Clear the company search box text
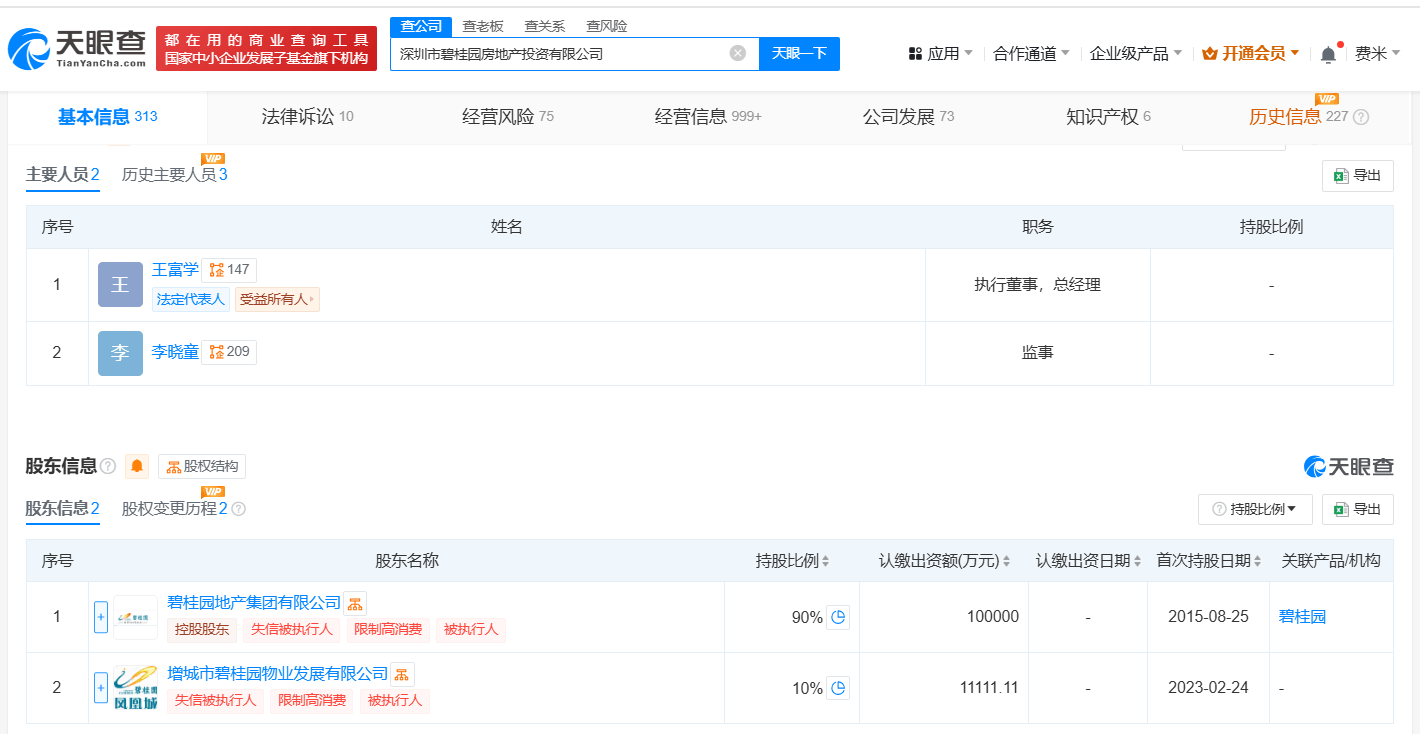Image resolution: width=1420 pixels, height=734 pixels. coord(738,53)
